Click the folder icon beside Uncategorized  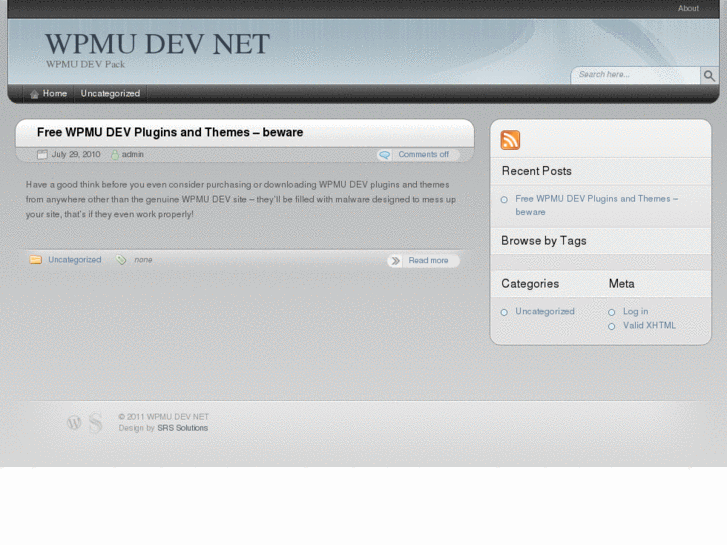[x=36, y=260]
